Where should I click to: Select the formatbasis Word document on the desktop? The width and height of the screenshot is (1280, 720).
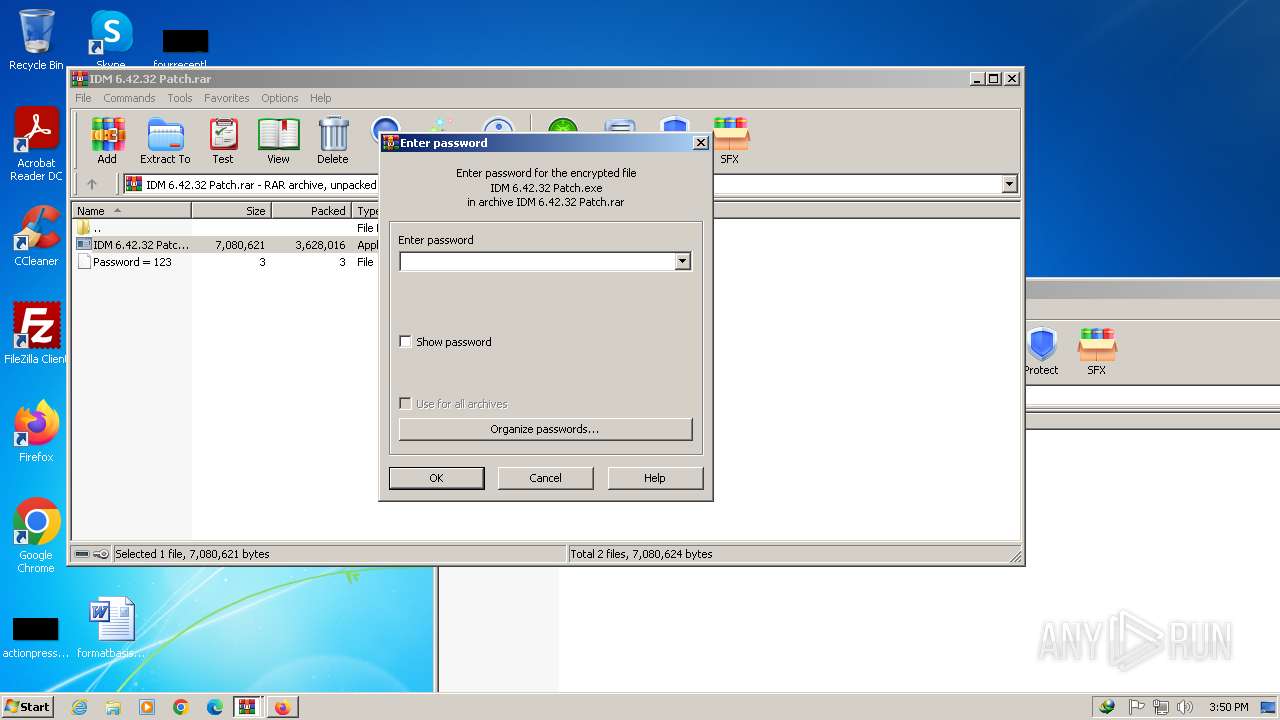point(110,627)
